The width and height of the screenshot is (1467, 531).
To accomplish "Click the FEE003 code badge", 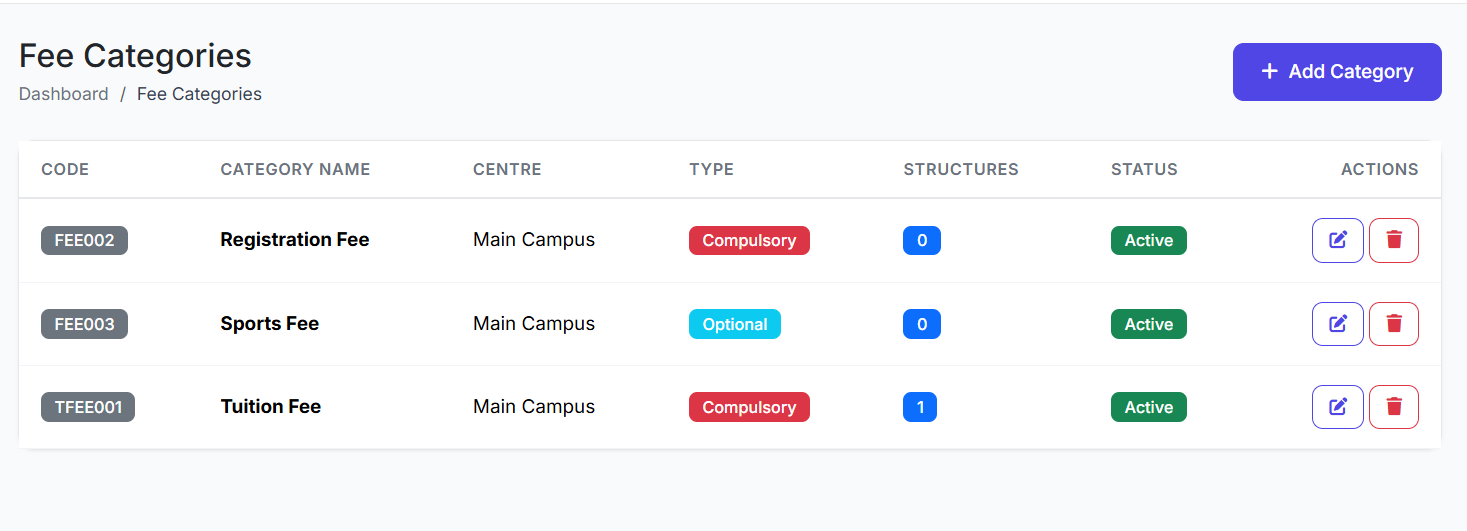I will [x=84, y=324].
